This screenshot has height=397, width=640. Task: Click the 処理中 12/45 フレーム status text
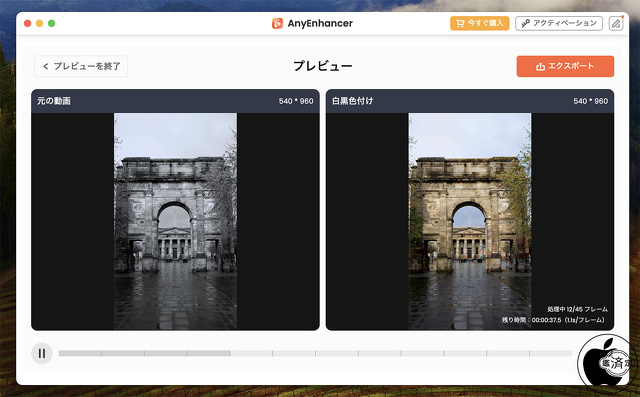[577, 309]
